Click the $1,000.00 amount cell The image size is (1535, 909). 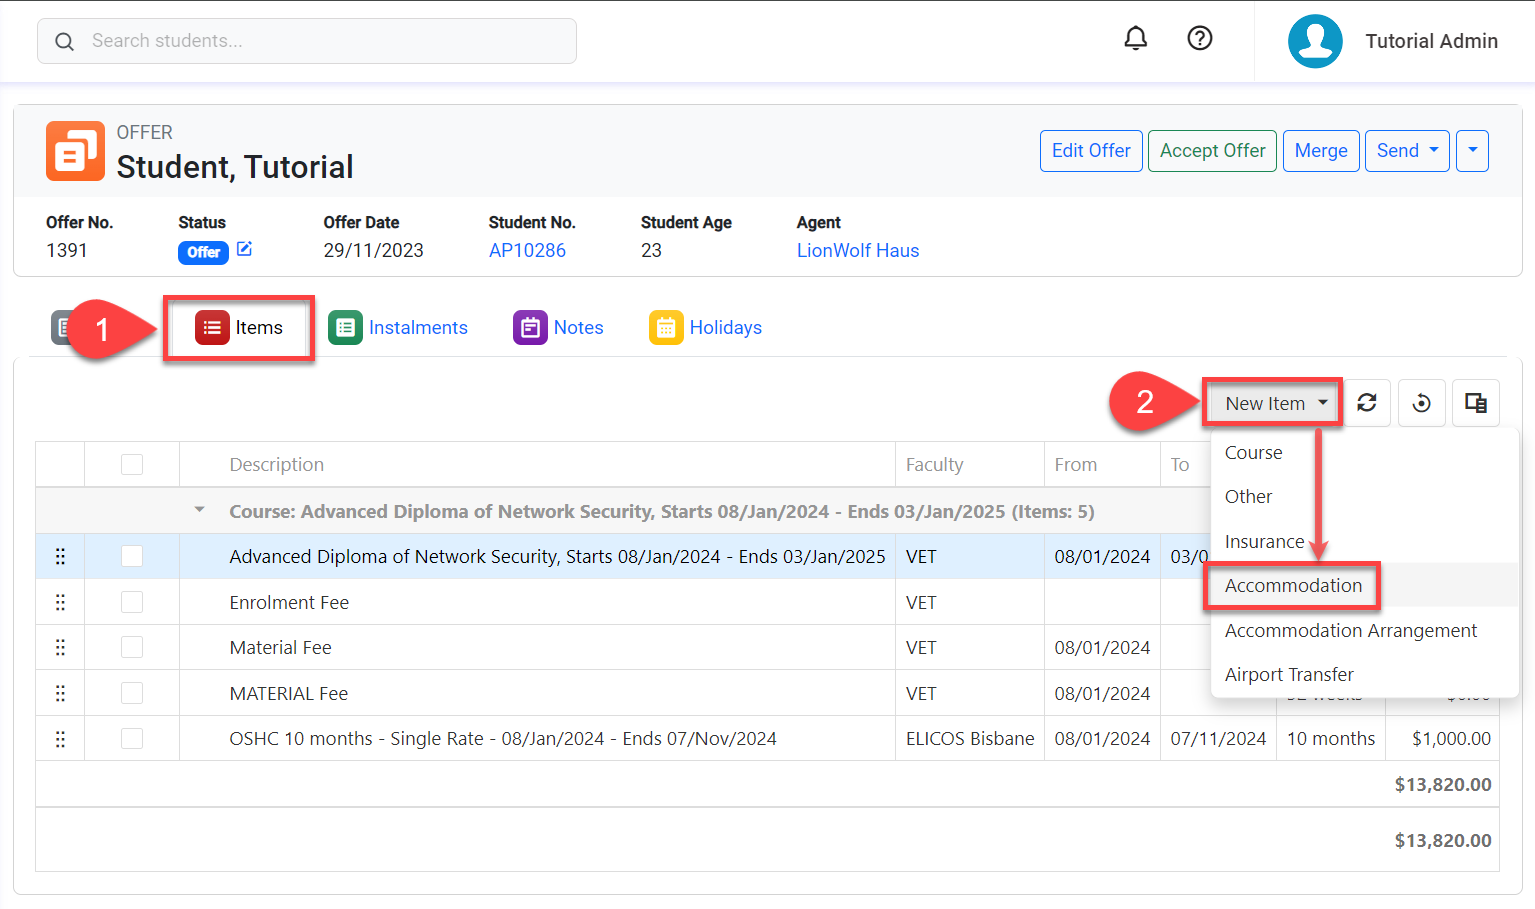coord(1441,738)
